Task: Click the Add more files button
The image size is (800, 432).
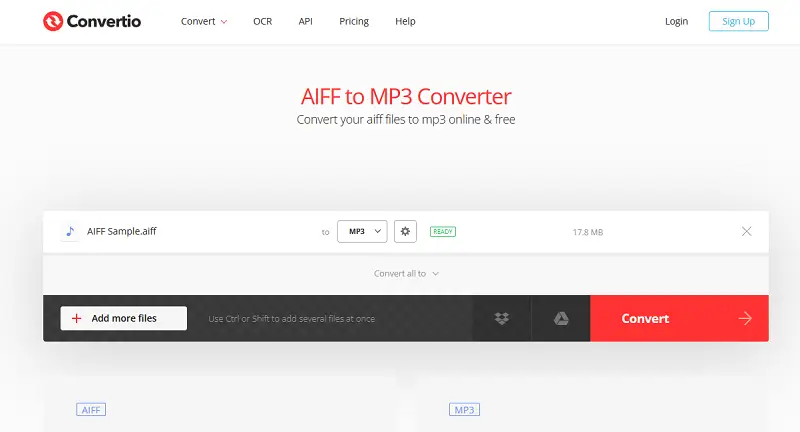Action: 123,318
